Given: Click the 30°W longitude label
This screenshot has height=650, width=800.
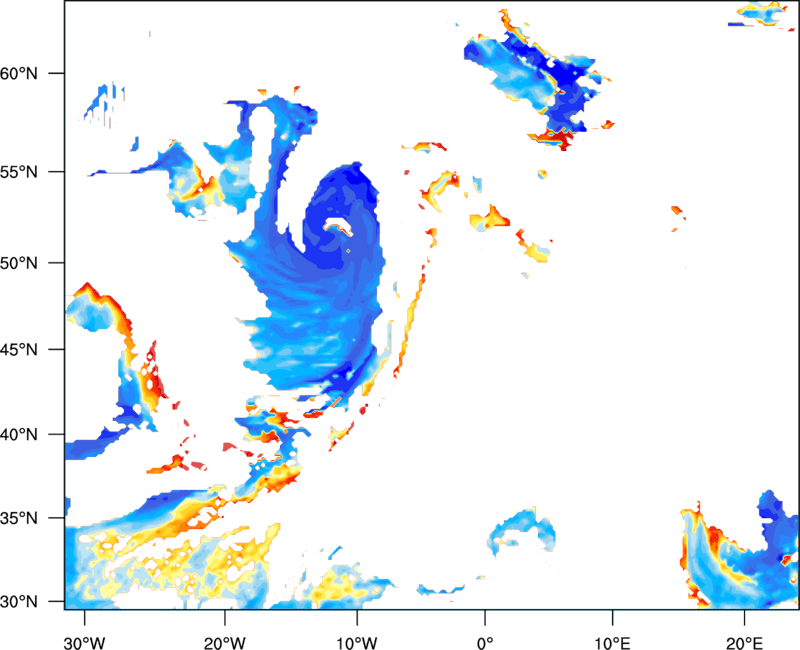Looking at the screenshot, I should [x=85, y=643].
